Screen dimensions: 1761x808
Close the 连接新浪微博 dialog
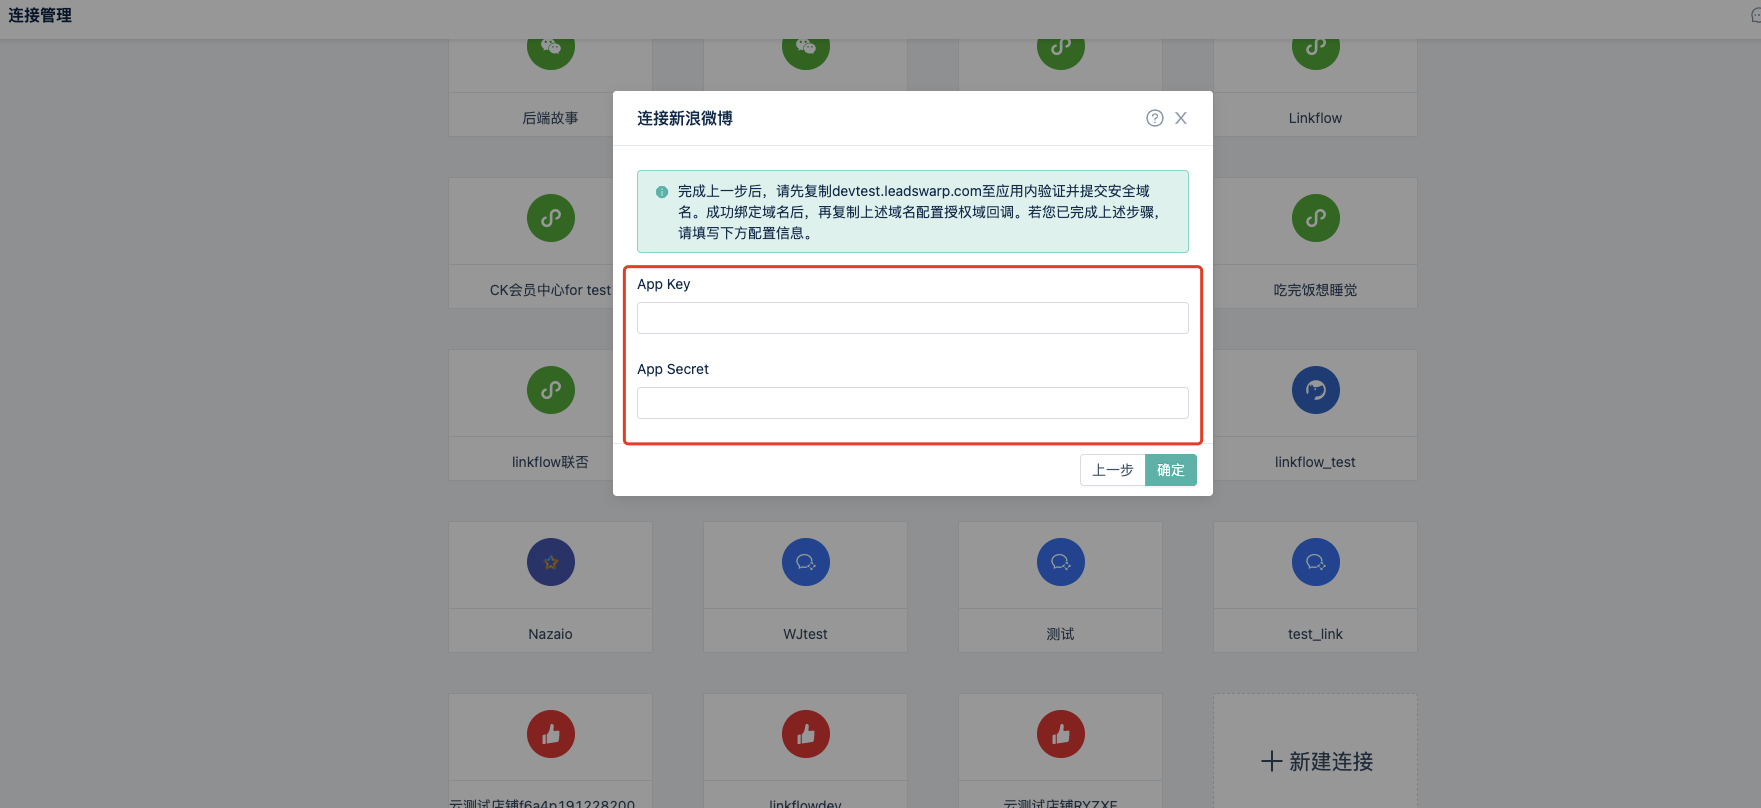pyautogui.click(x=1181, y=118)
